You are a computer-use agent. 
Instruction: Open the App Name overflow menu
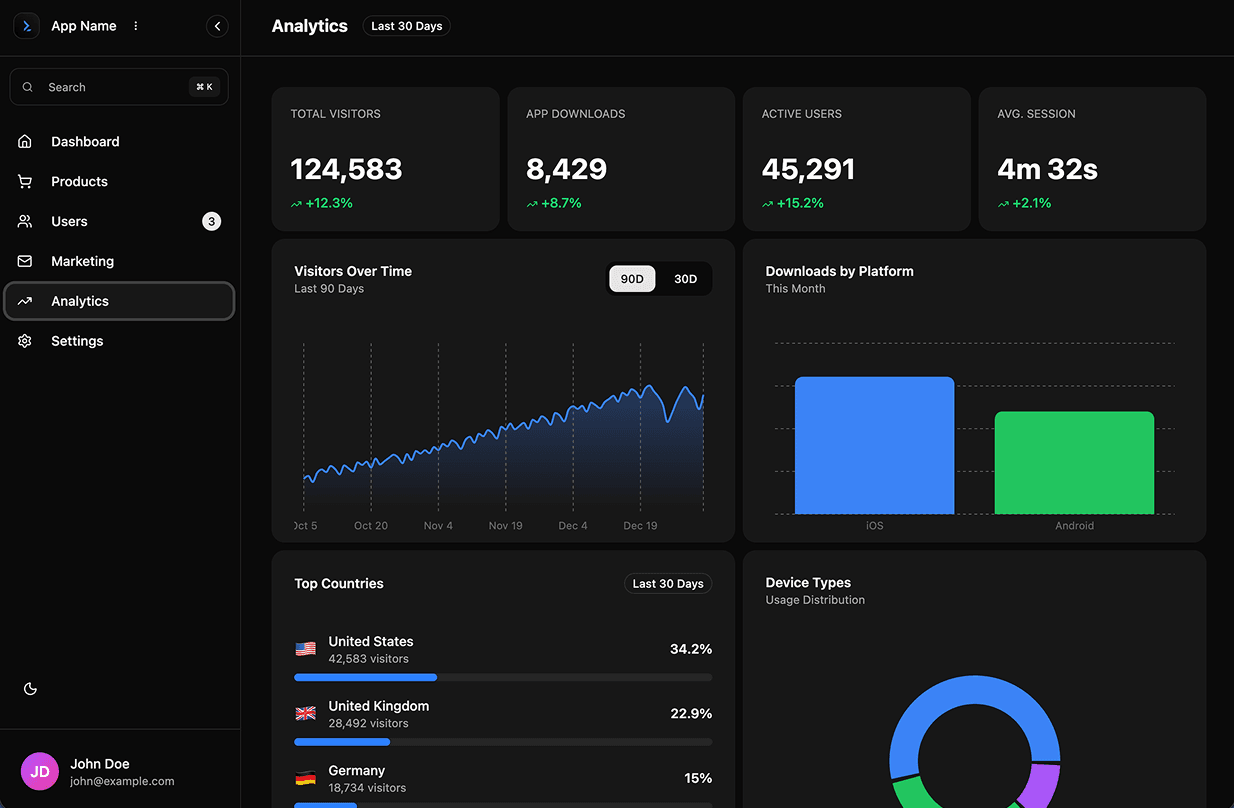135,25
